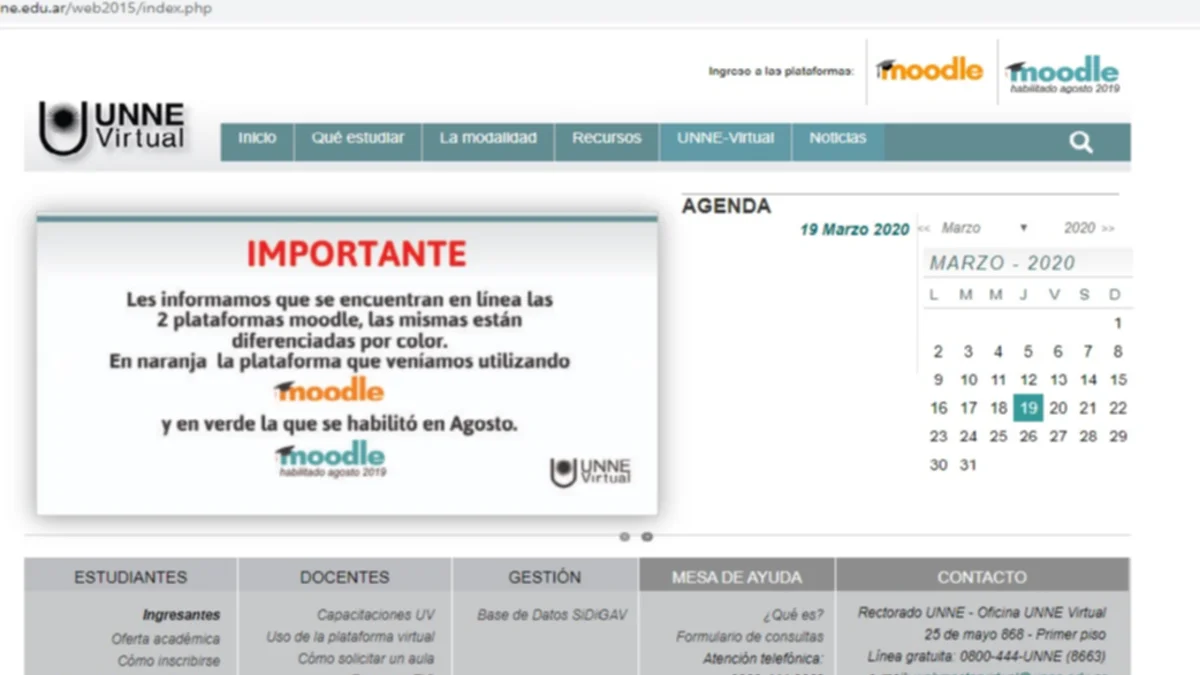
Task: Click the UNNE Virtual logo inside the Importante banner
Action: [590, 472]
